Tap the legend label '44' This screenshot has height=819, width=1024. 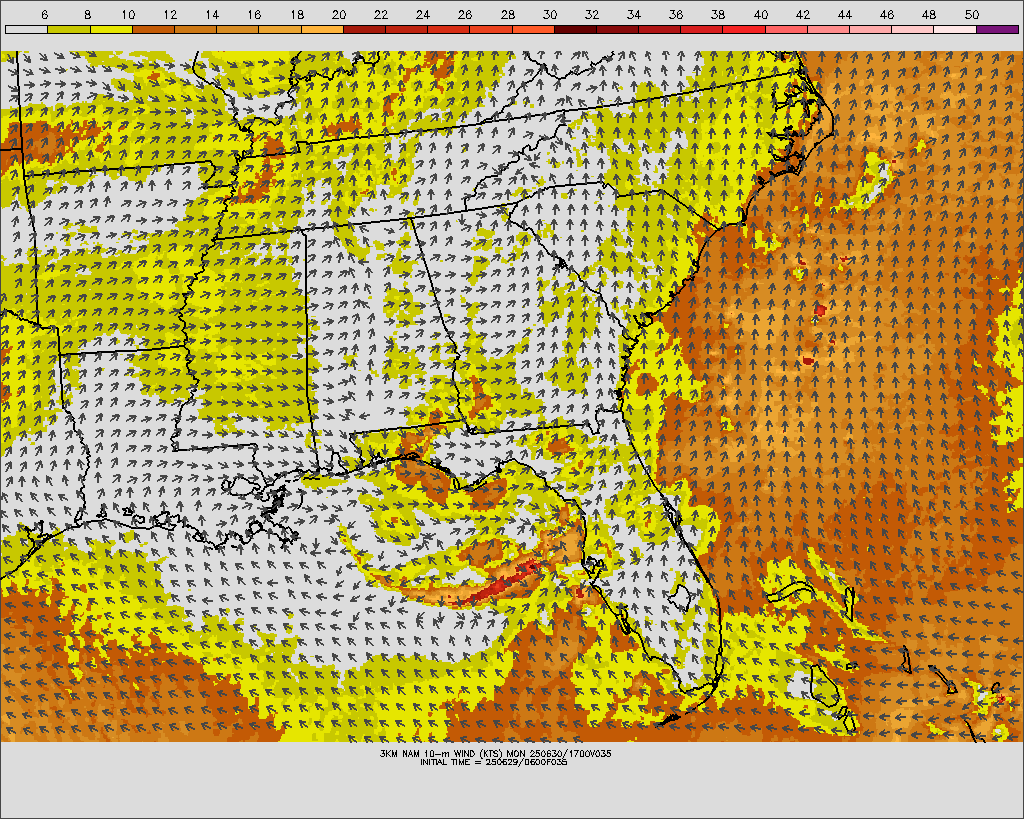[844, 14]
